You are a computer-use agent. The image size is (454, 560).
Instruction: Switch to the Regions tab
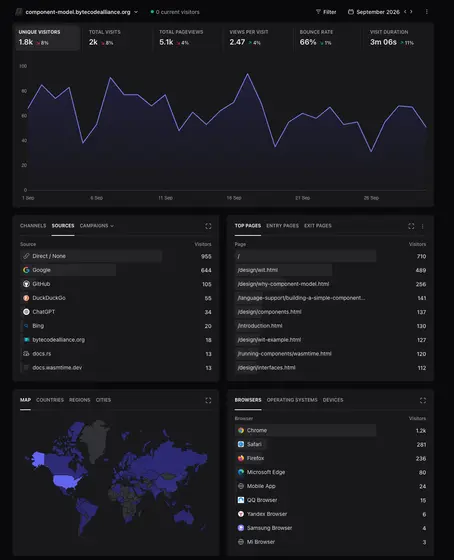click(80, 400)
